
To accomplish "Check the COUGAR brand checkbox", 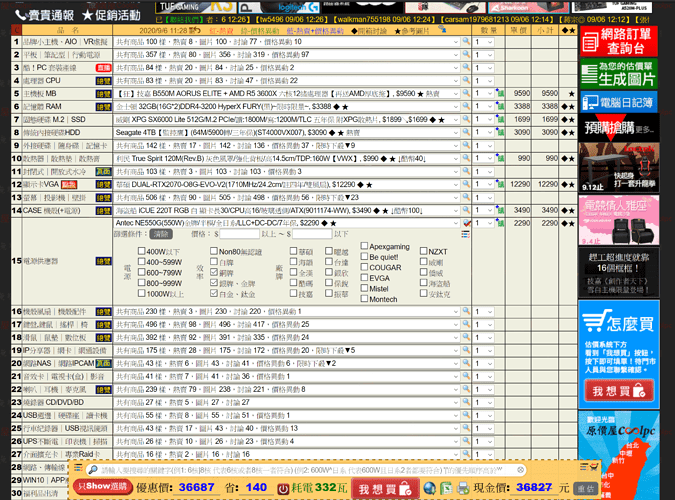I will click(364, 267).
